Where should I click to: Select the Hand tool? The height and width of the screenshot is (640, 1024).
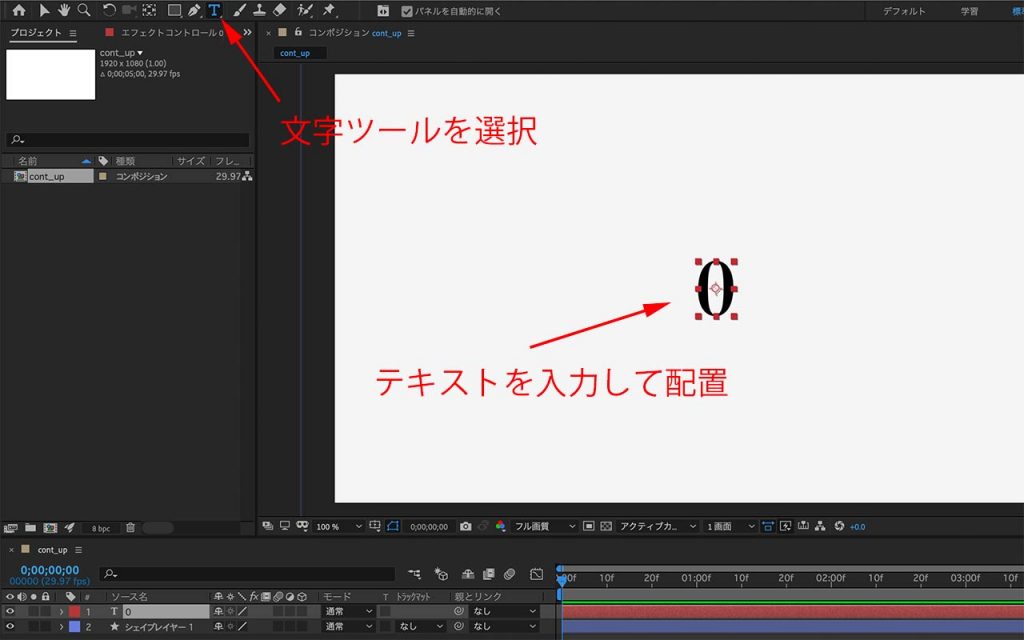(64, 10)
